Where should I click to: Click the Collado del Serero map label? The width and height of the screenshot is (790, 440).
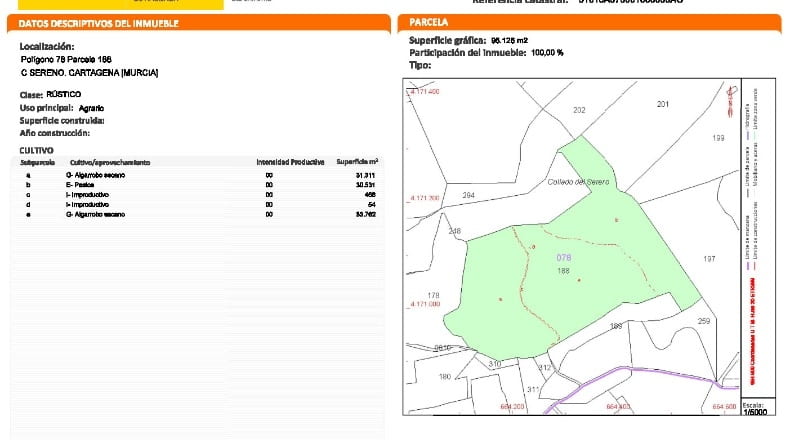[x=578, y=182]
